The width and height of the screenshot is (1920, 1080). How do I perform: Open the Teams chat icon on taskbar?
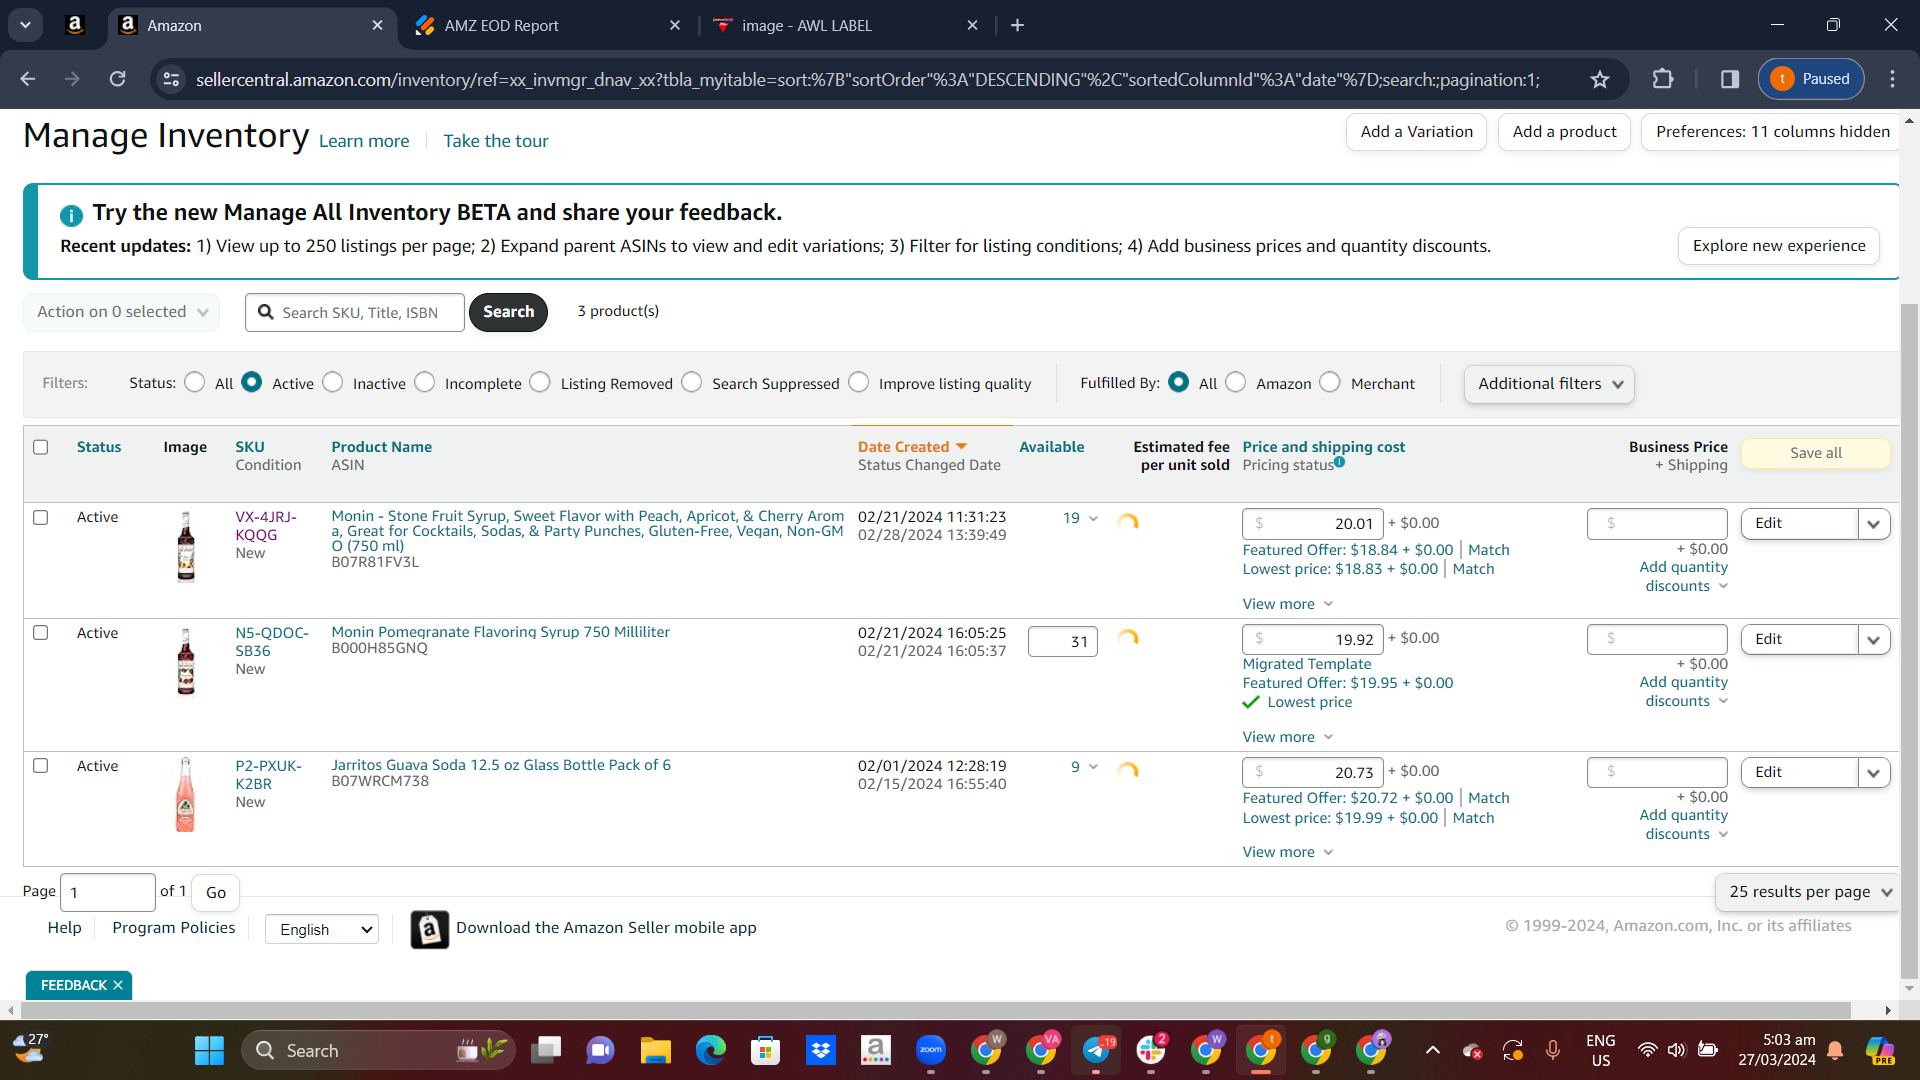(x=601, y=1050)
